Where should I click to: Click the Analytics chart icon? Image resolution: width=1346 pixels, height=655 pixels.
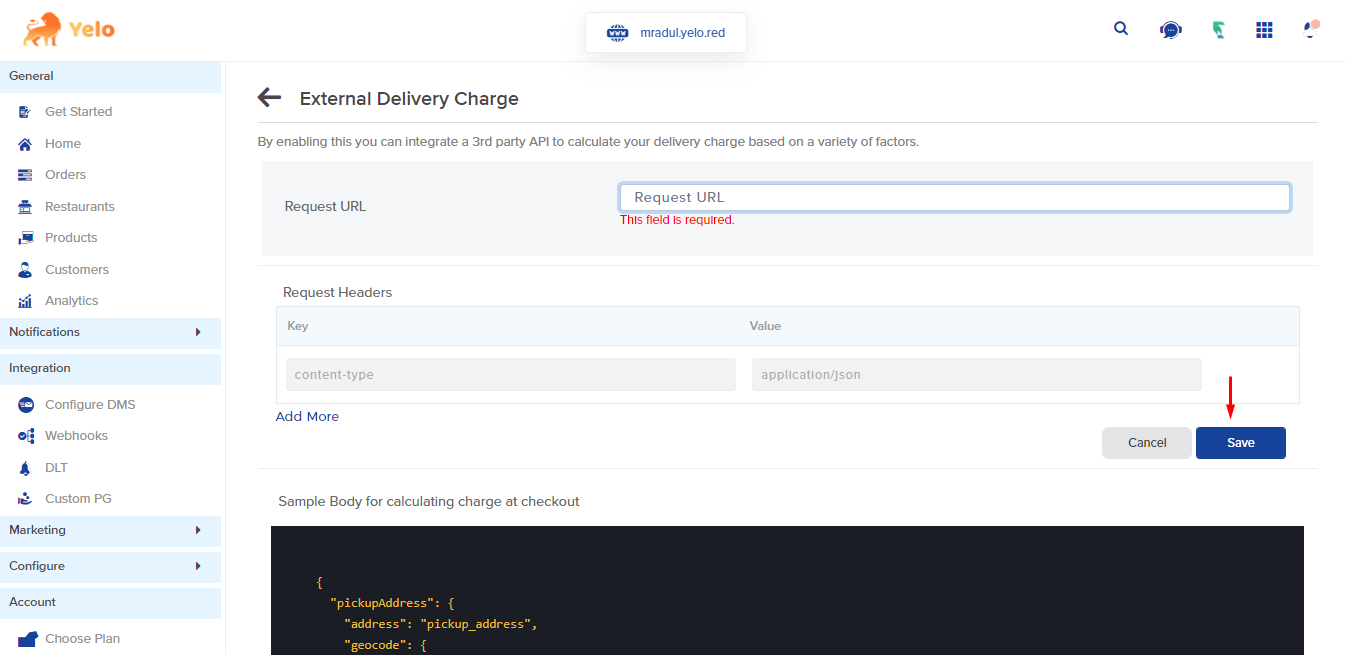pos(25,301)
